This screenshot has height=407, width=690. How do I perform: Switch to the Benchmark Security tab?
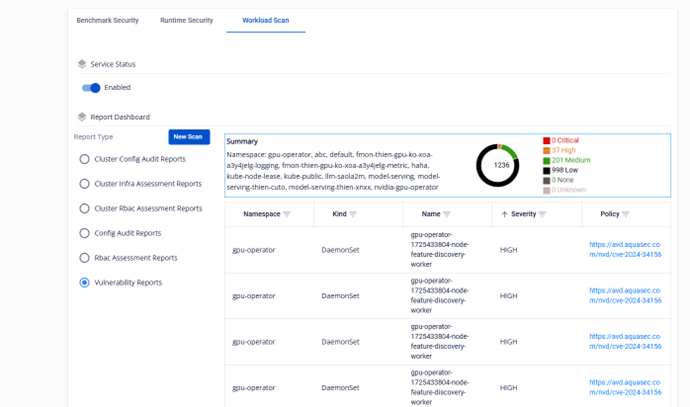pos(107,20)
